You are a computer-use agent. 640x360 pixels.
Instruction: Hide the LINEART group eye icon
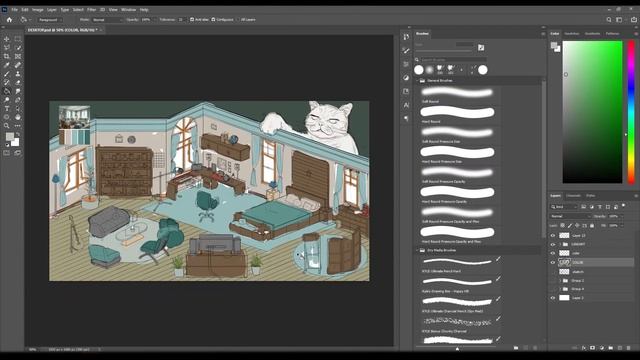tap(553, 244)
